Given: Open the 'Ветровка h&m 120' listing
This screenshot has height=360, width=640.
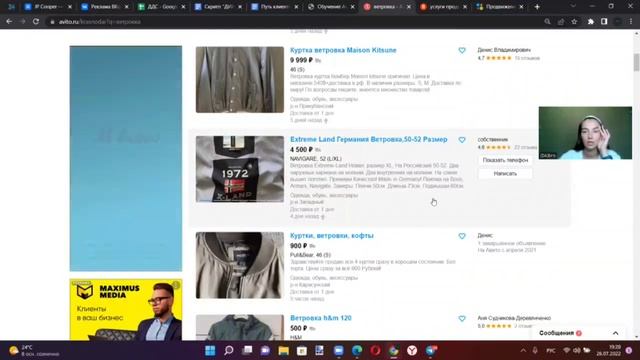Looking at the screenshot, I should pos(320,318).
